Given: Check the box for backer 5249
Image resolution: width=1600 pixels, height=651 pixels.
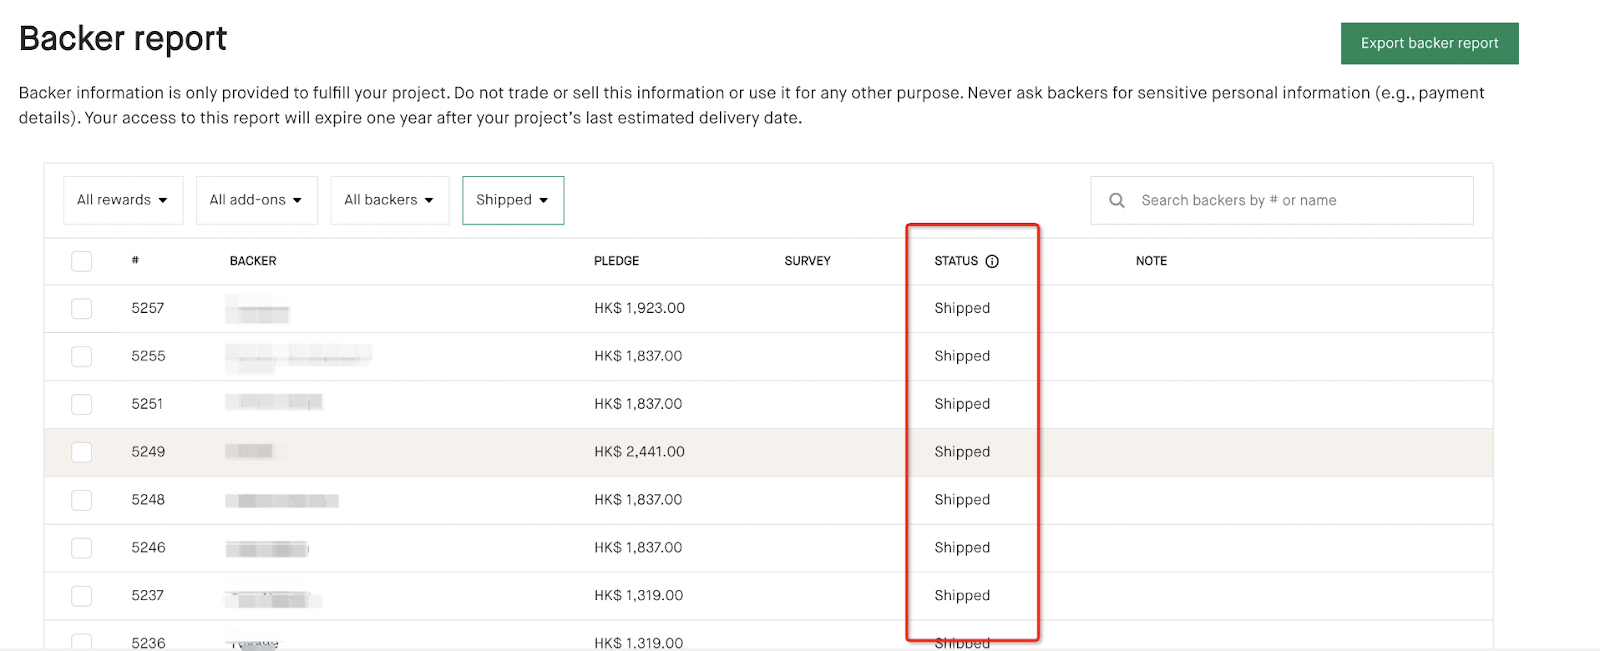Looking at the screenshot, I should (x=82, y=452).
